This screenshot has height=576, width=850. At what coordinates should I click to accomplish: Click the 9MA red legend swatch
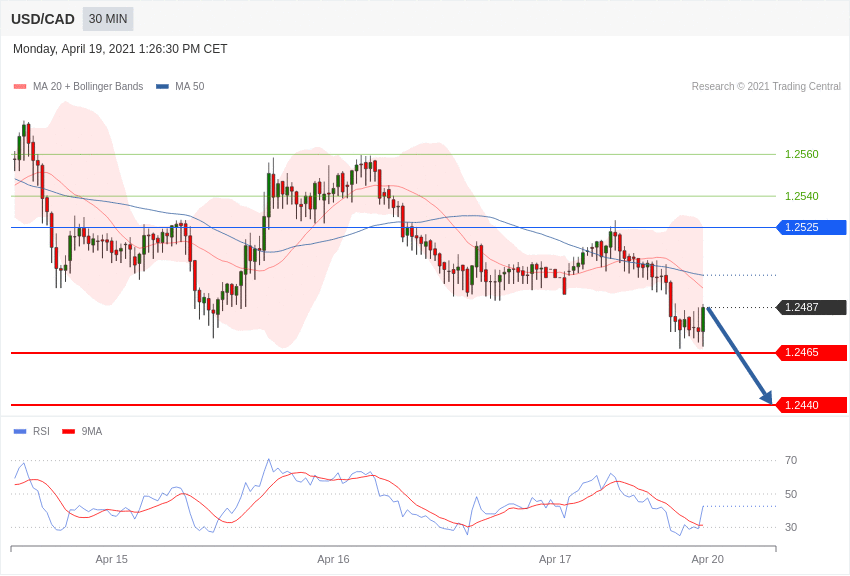69,431
